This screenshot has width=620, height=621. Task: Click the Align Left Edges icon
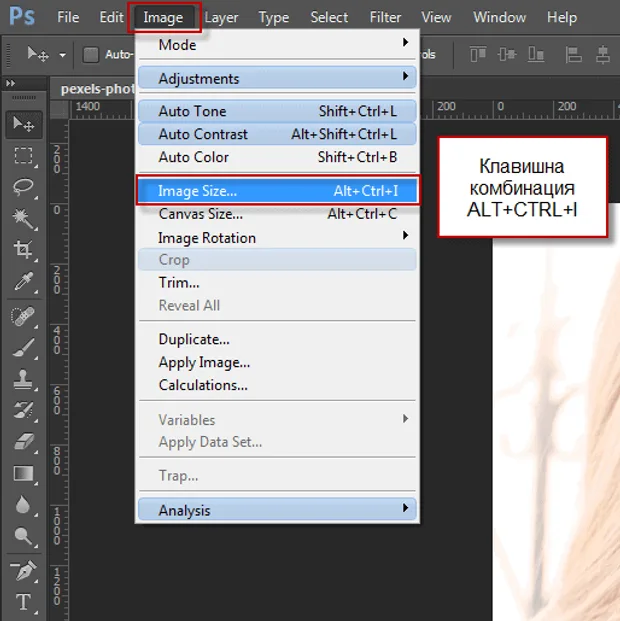[x=573, y=54]
